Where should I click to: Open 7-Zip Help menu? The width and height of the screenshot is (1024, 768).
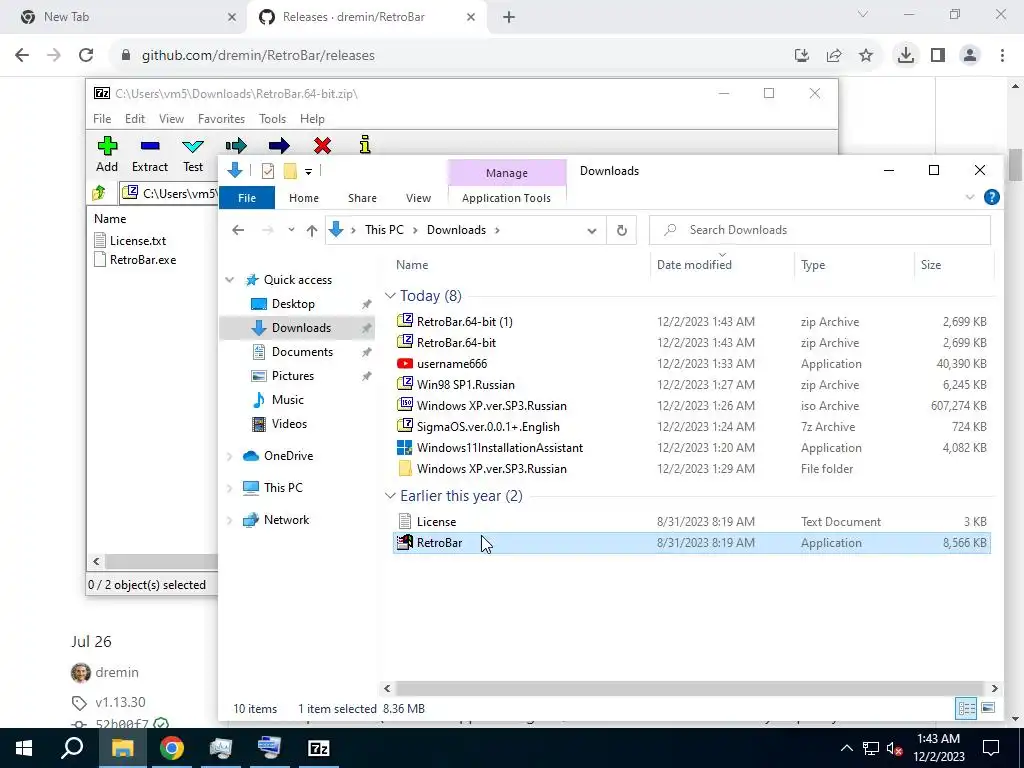[x=312, y=119]
